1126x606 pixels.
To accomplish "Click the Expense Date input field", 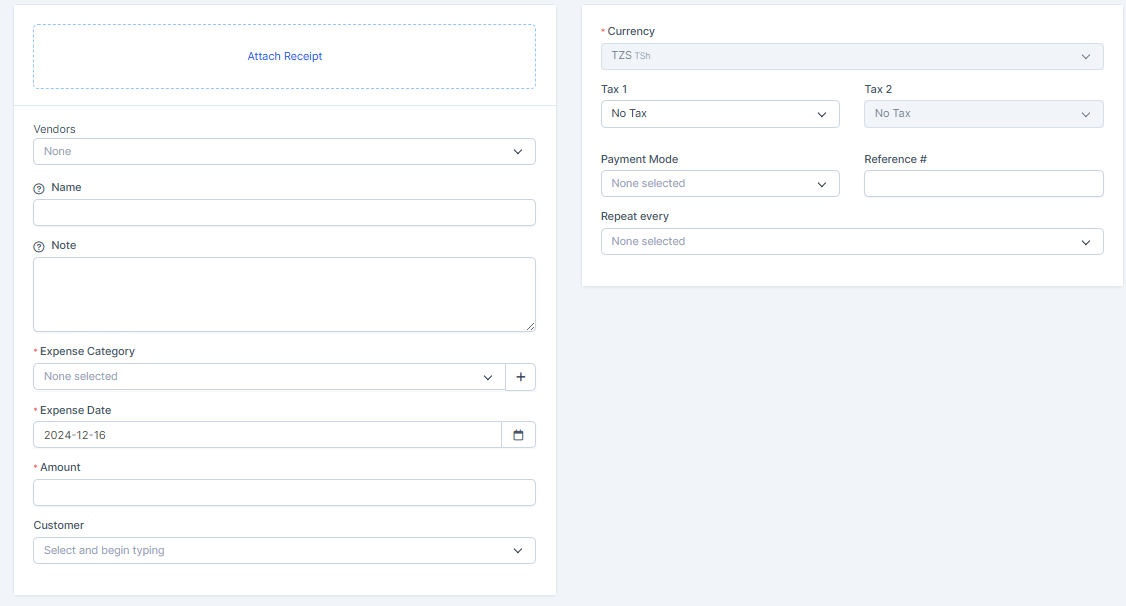I will 267,435.
